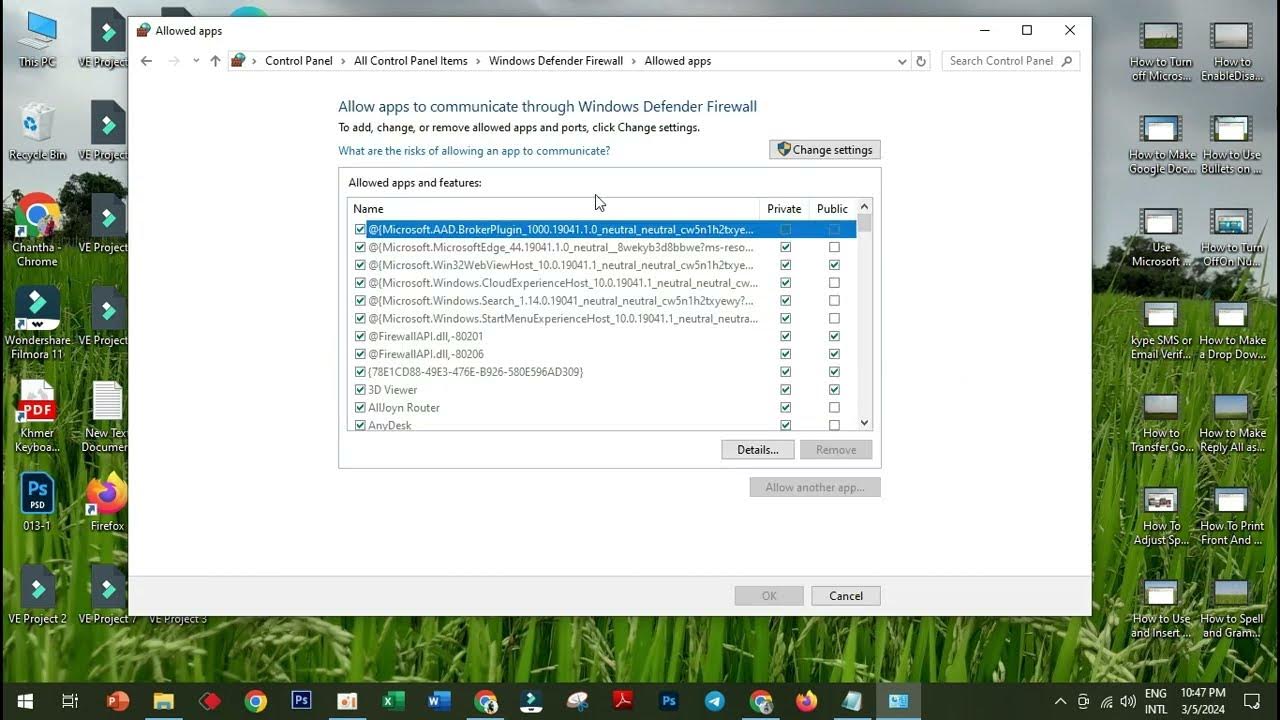
Task: Select VE Project 7 desktop icon
Action: 107,596
